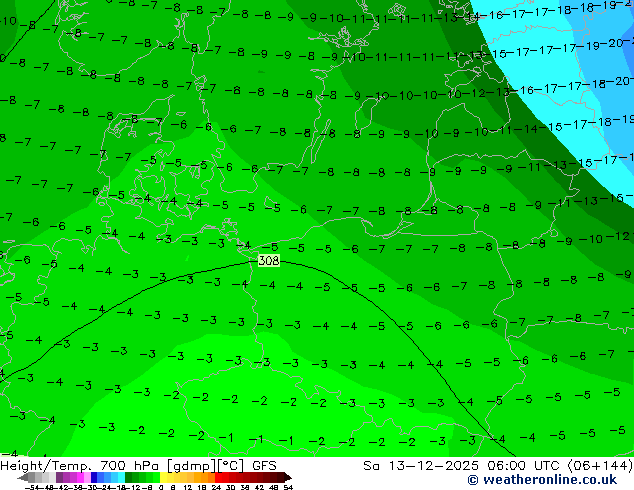Pick the dark blue swatch in the legend
The image size is (634, 490).
click(x=94, y=477)
